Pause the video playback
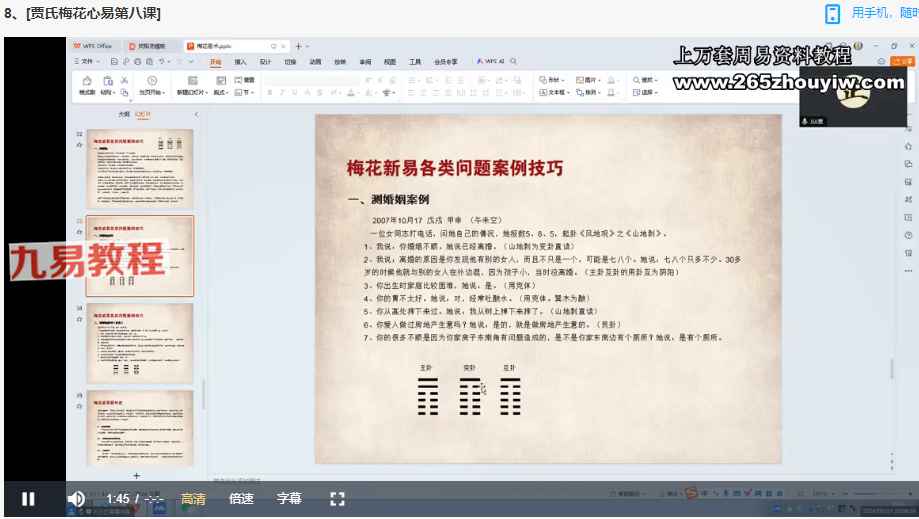 tap(28, 498)
